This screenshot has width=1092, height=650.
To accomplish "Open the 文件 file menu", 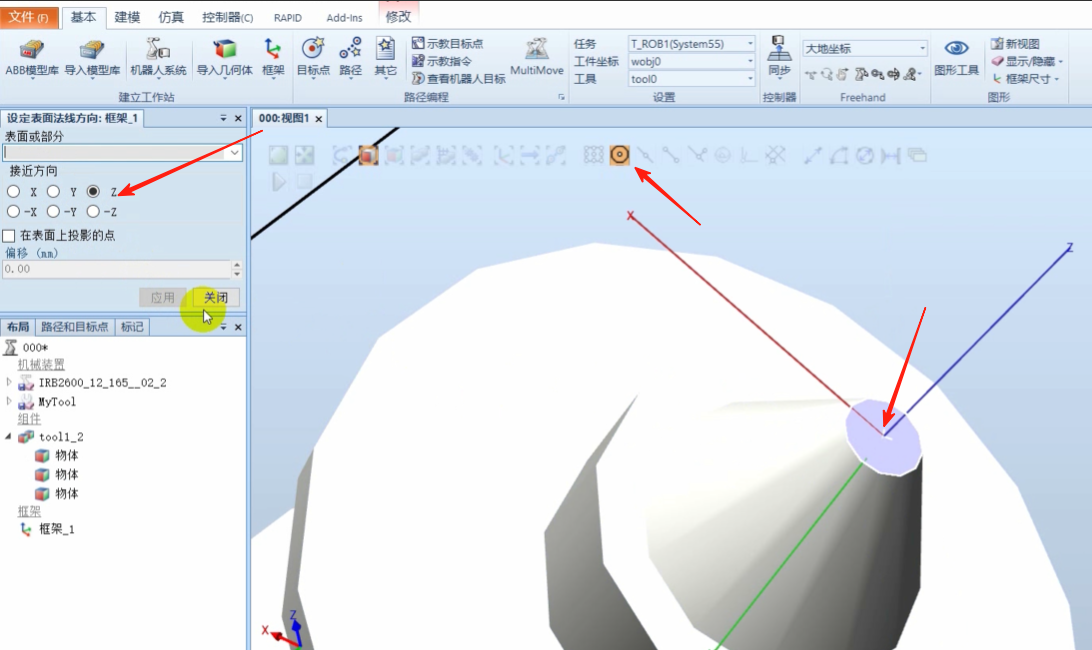I will pos(29,17).
